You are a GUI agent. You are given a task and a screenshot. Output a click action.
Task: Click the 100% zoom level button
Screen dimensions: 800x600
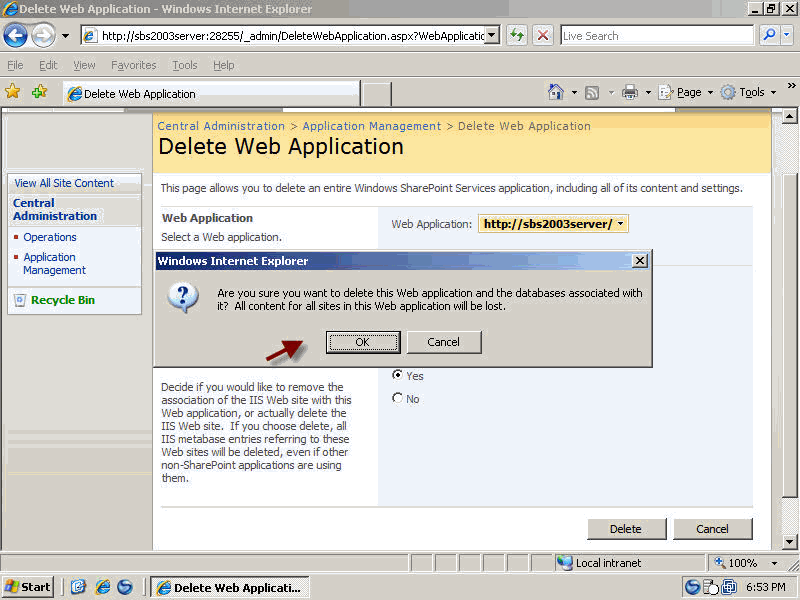point(736,563)
